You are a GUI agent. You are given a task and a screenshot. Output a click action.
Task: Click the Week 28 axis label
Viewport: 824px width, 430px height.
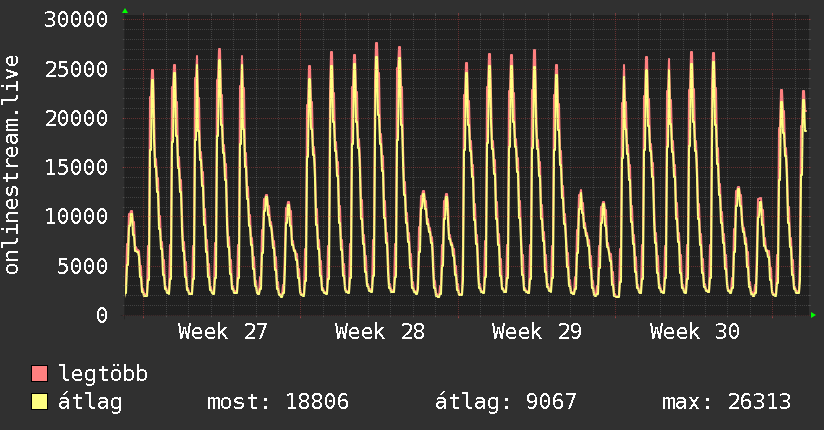tap(380, 332)
